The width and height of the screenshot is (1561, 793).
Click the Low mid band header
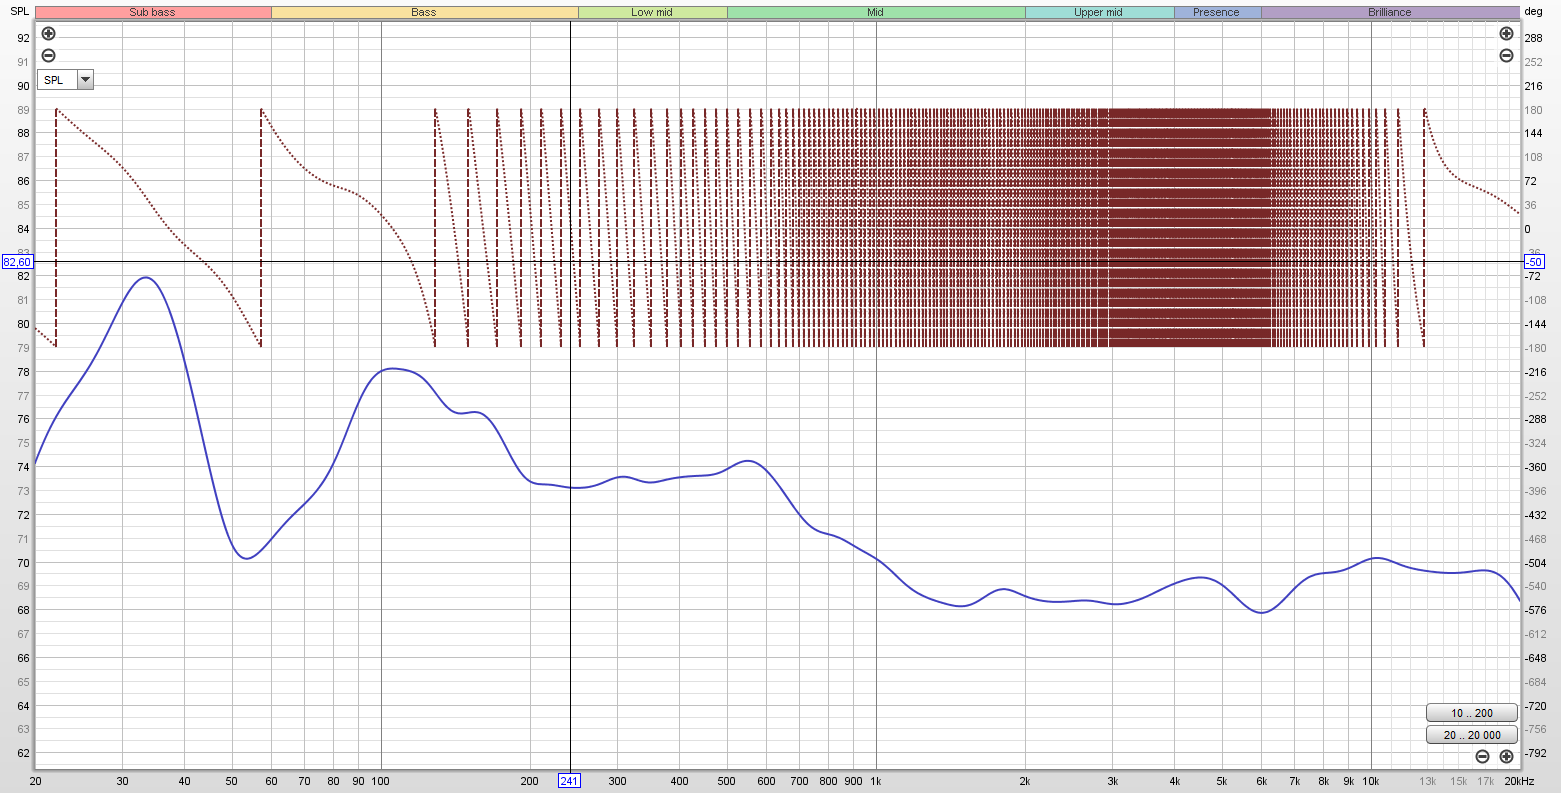coord(652,12)
